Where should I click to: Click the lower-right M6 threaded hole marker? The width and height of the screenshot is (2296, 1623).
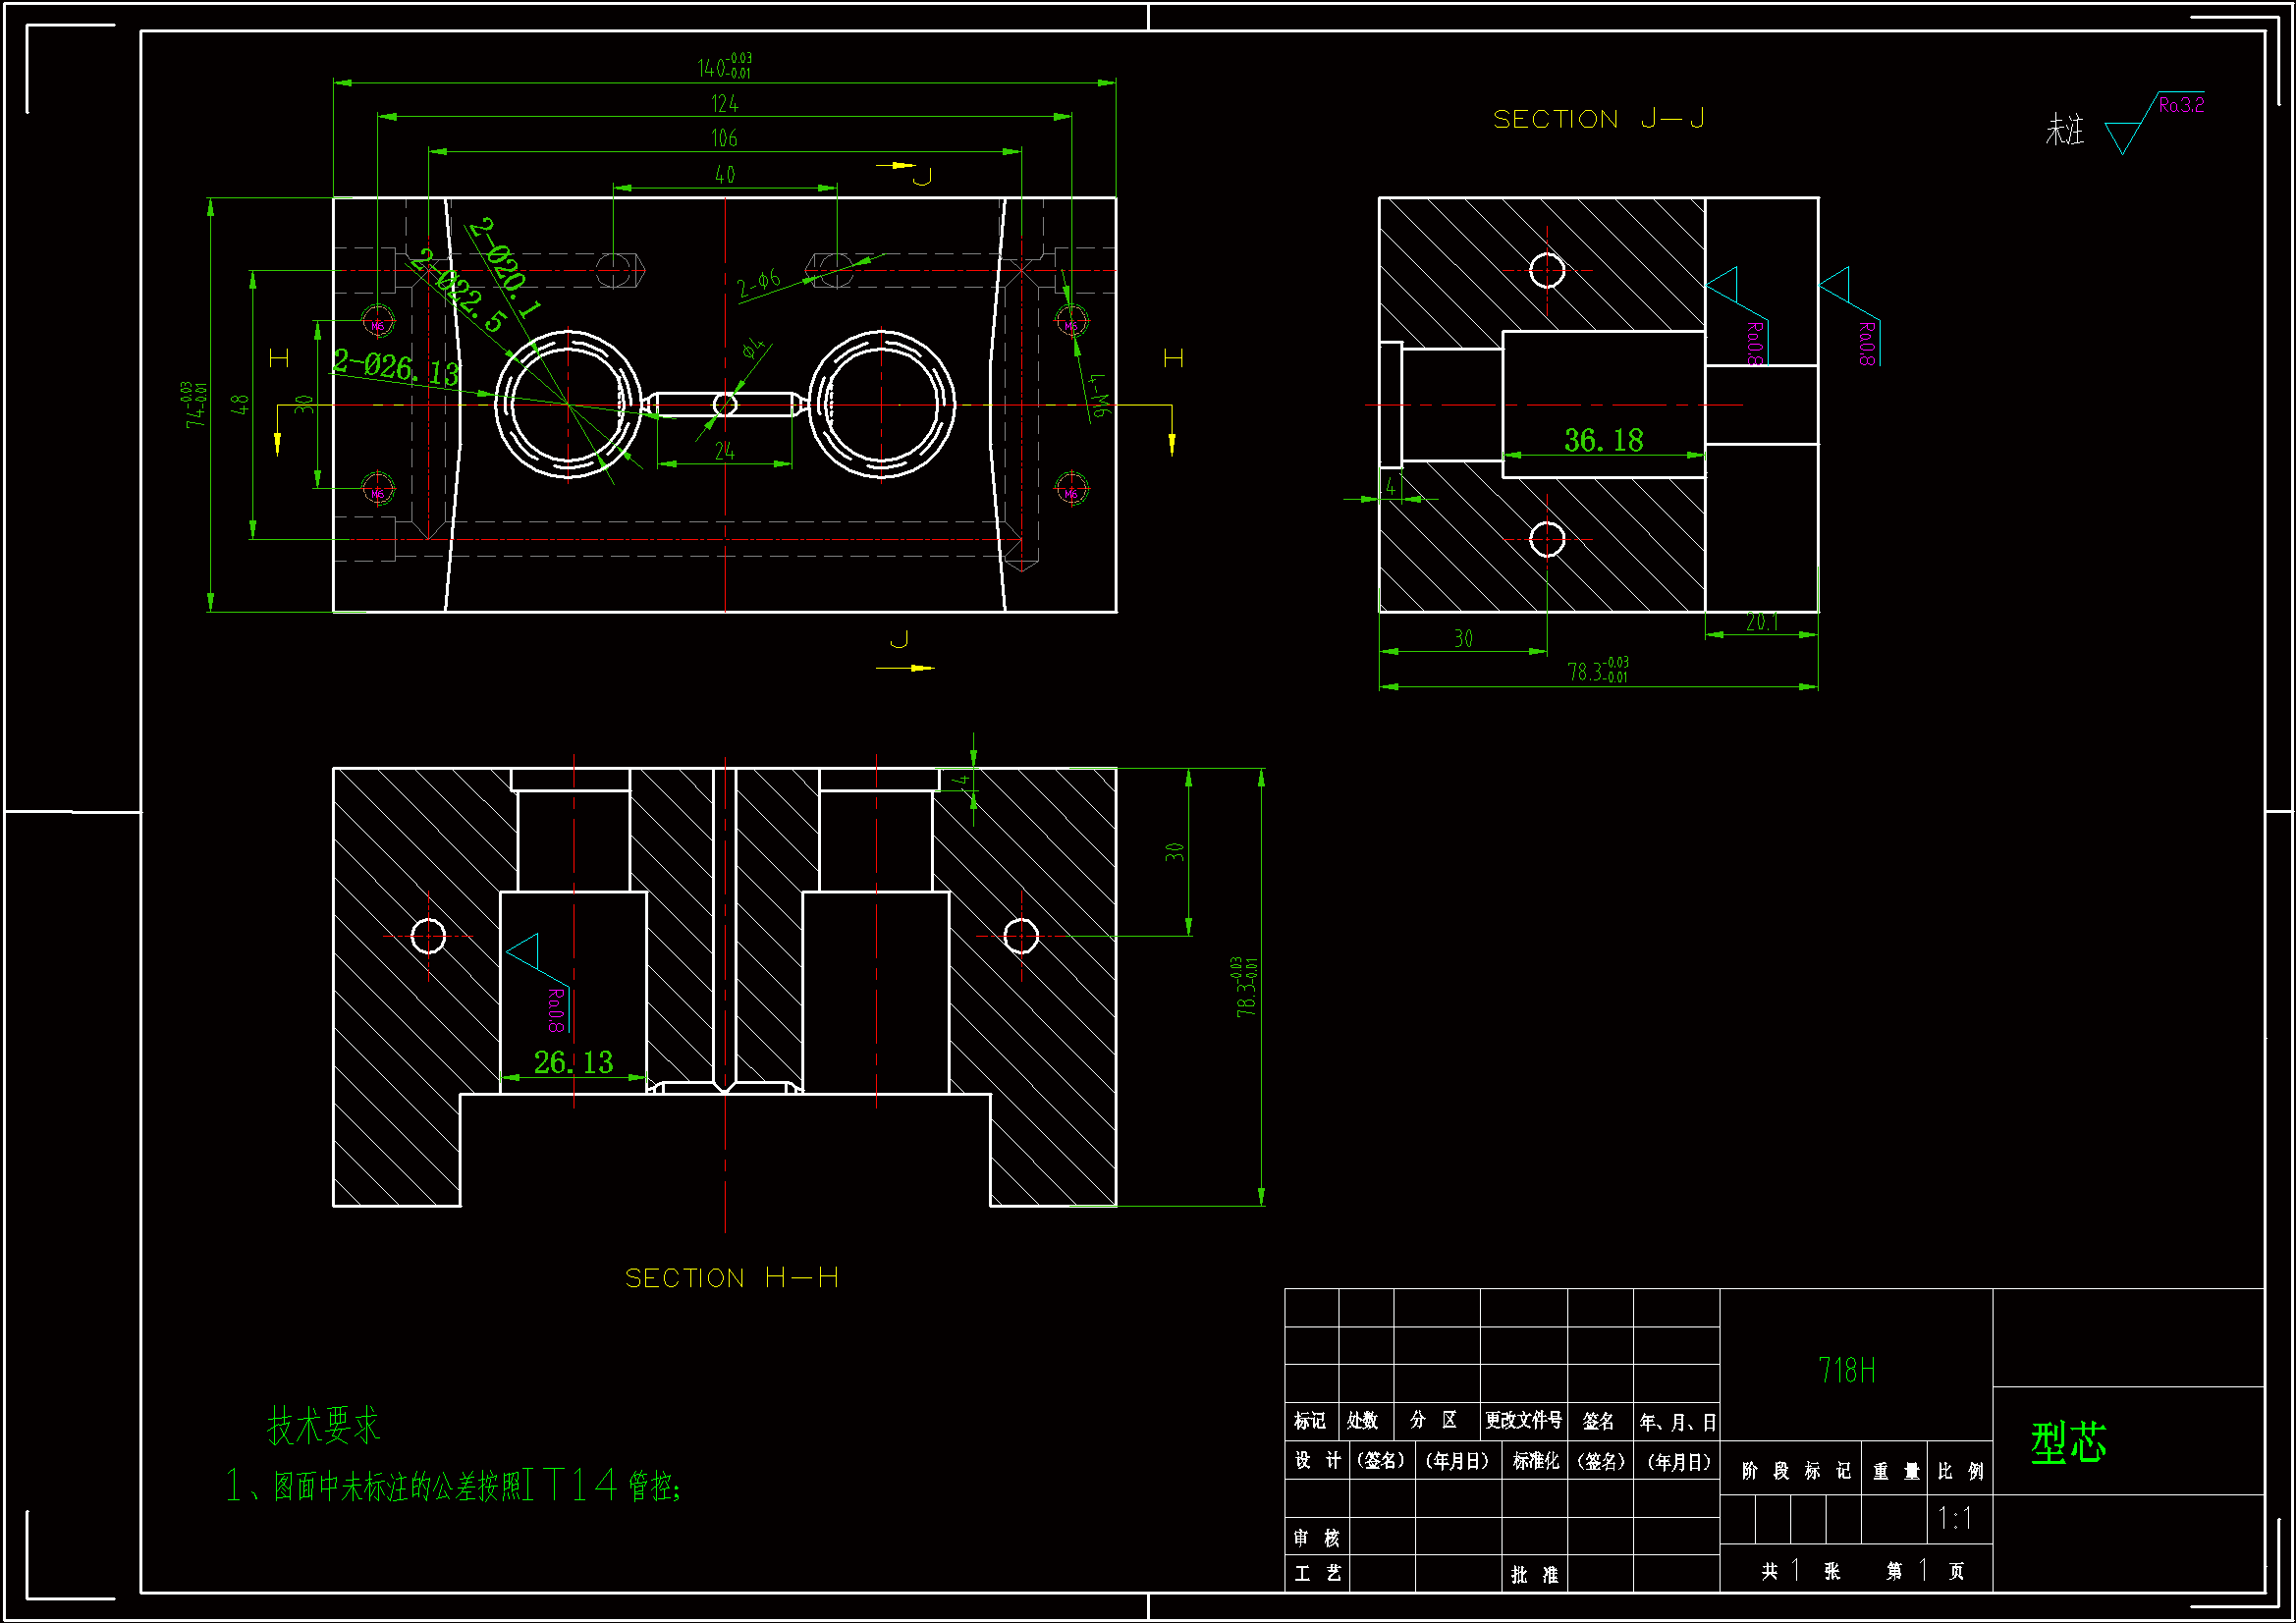click(1071, 489)
